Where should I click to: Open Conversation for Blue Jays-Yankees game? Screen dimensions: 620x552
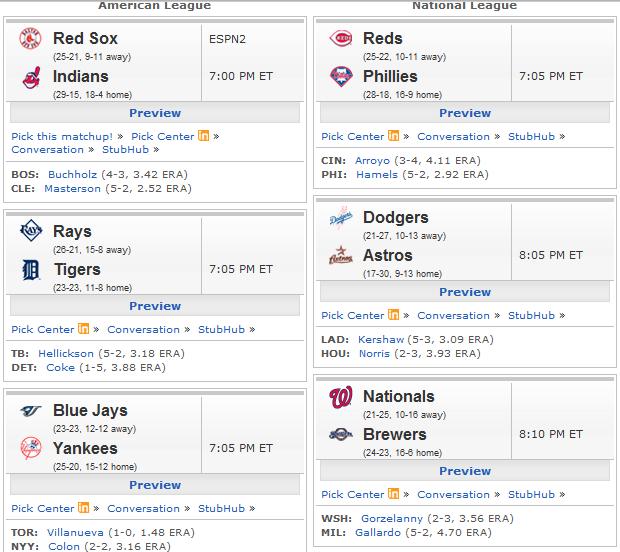[144, 509]
